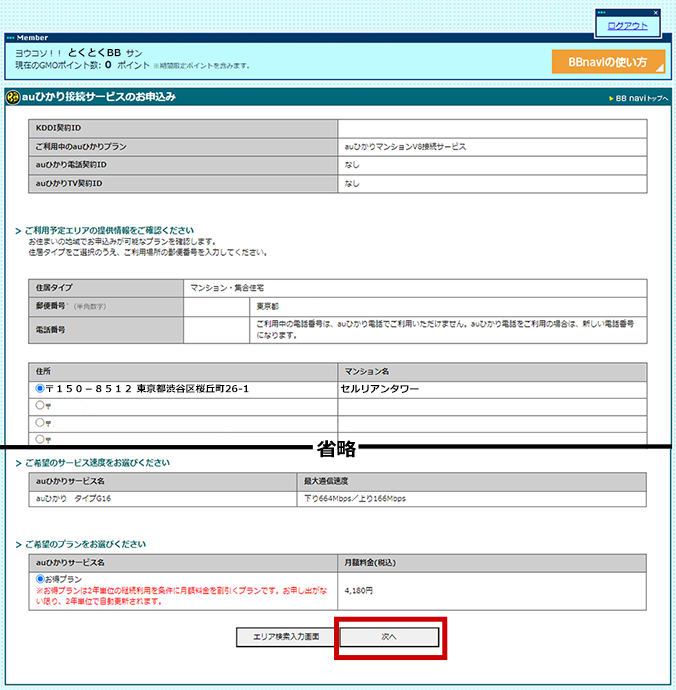Open the BBnaviの使い方 guide button

click(x=608, y=62)
